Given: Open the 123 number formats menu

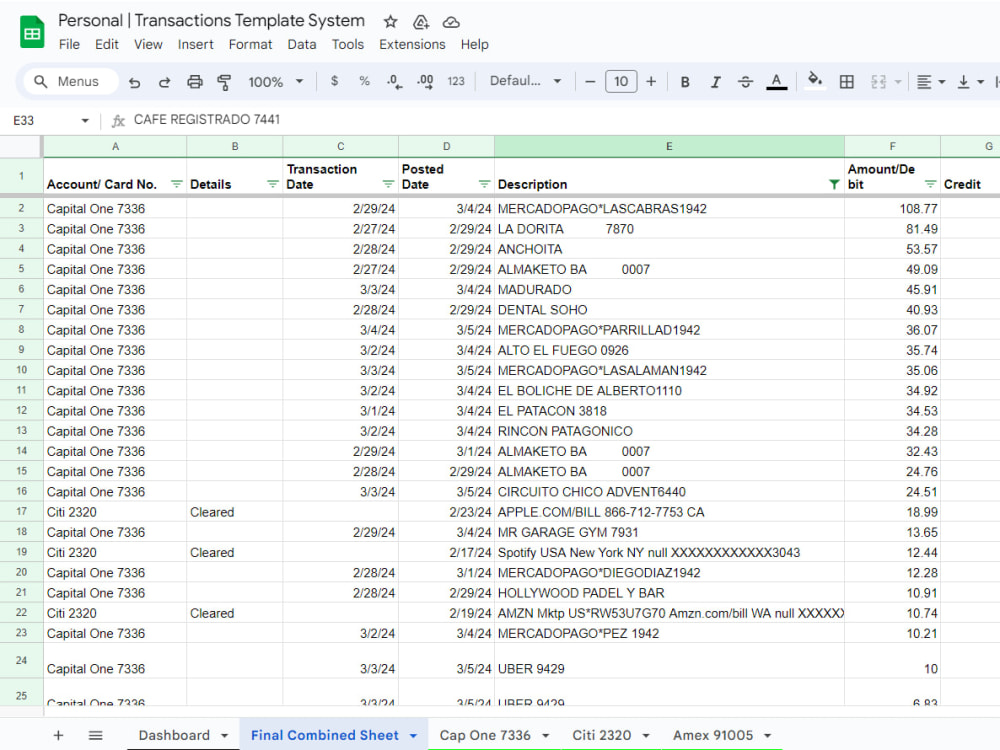Looking at the screenshot, I should pyautogui.click(x=456, y=81).
